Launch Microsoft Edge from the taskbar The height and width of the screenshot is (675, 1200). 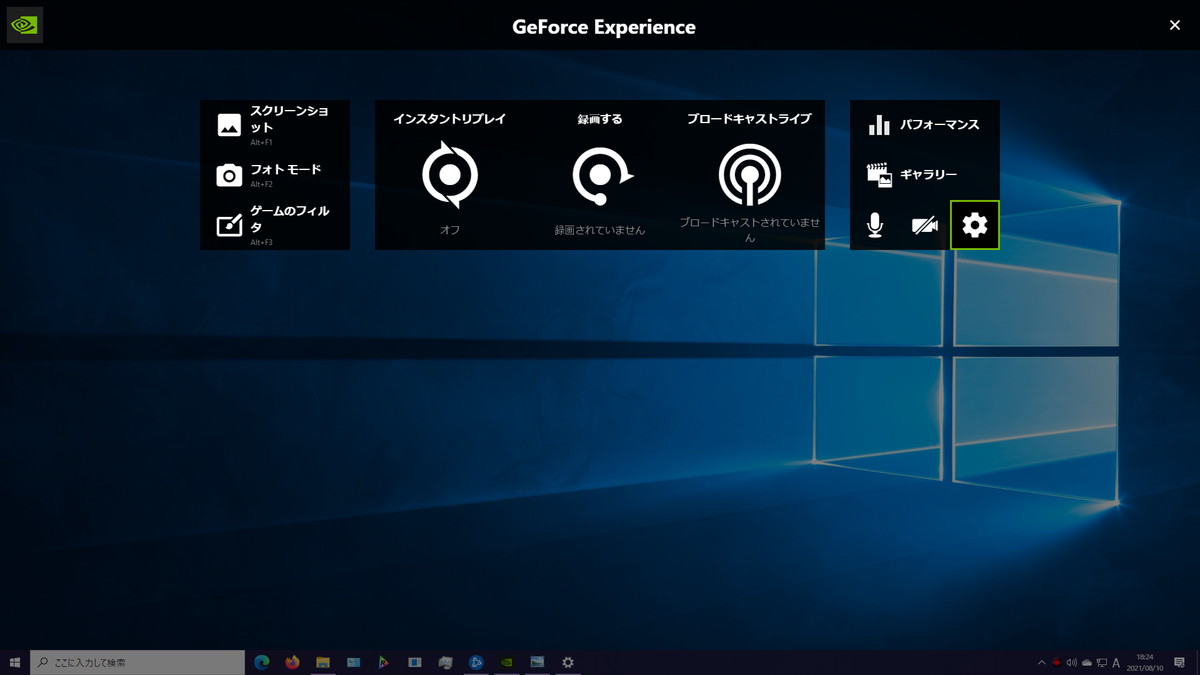pyautogui.click(x=262, y=662)
